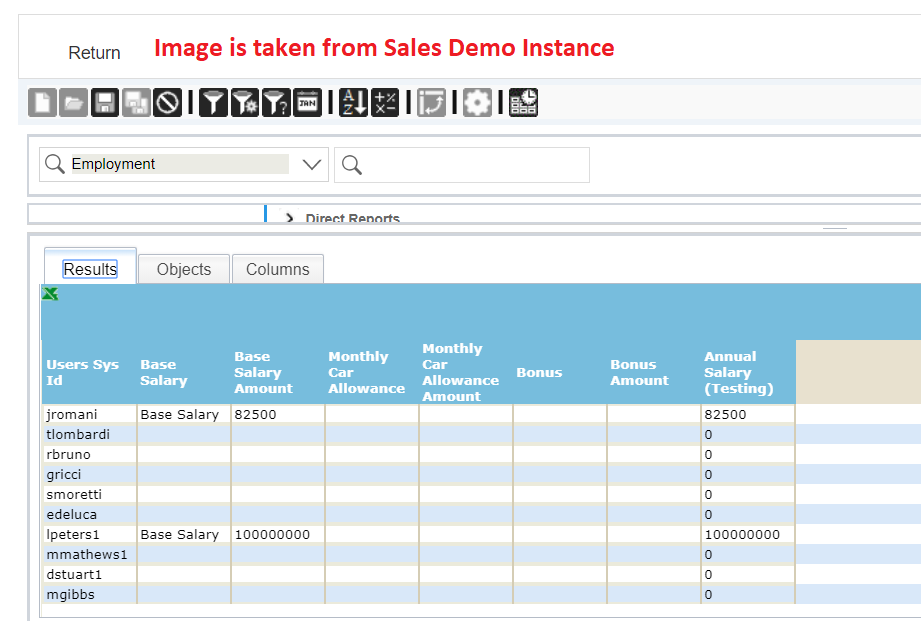The image size is (921, 621).
Task: Click the Users Sys Id column header
Action: 89,372
